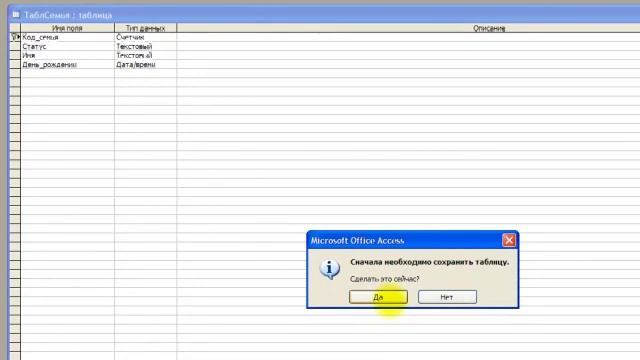This screenshot has height=360, width=640.
Task: Click the info icon in the dialog
Action: coord(330,269)
